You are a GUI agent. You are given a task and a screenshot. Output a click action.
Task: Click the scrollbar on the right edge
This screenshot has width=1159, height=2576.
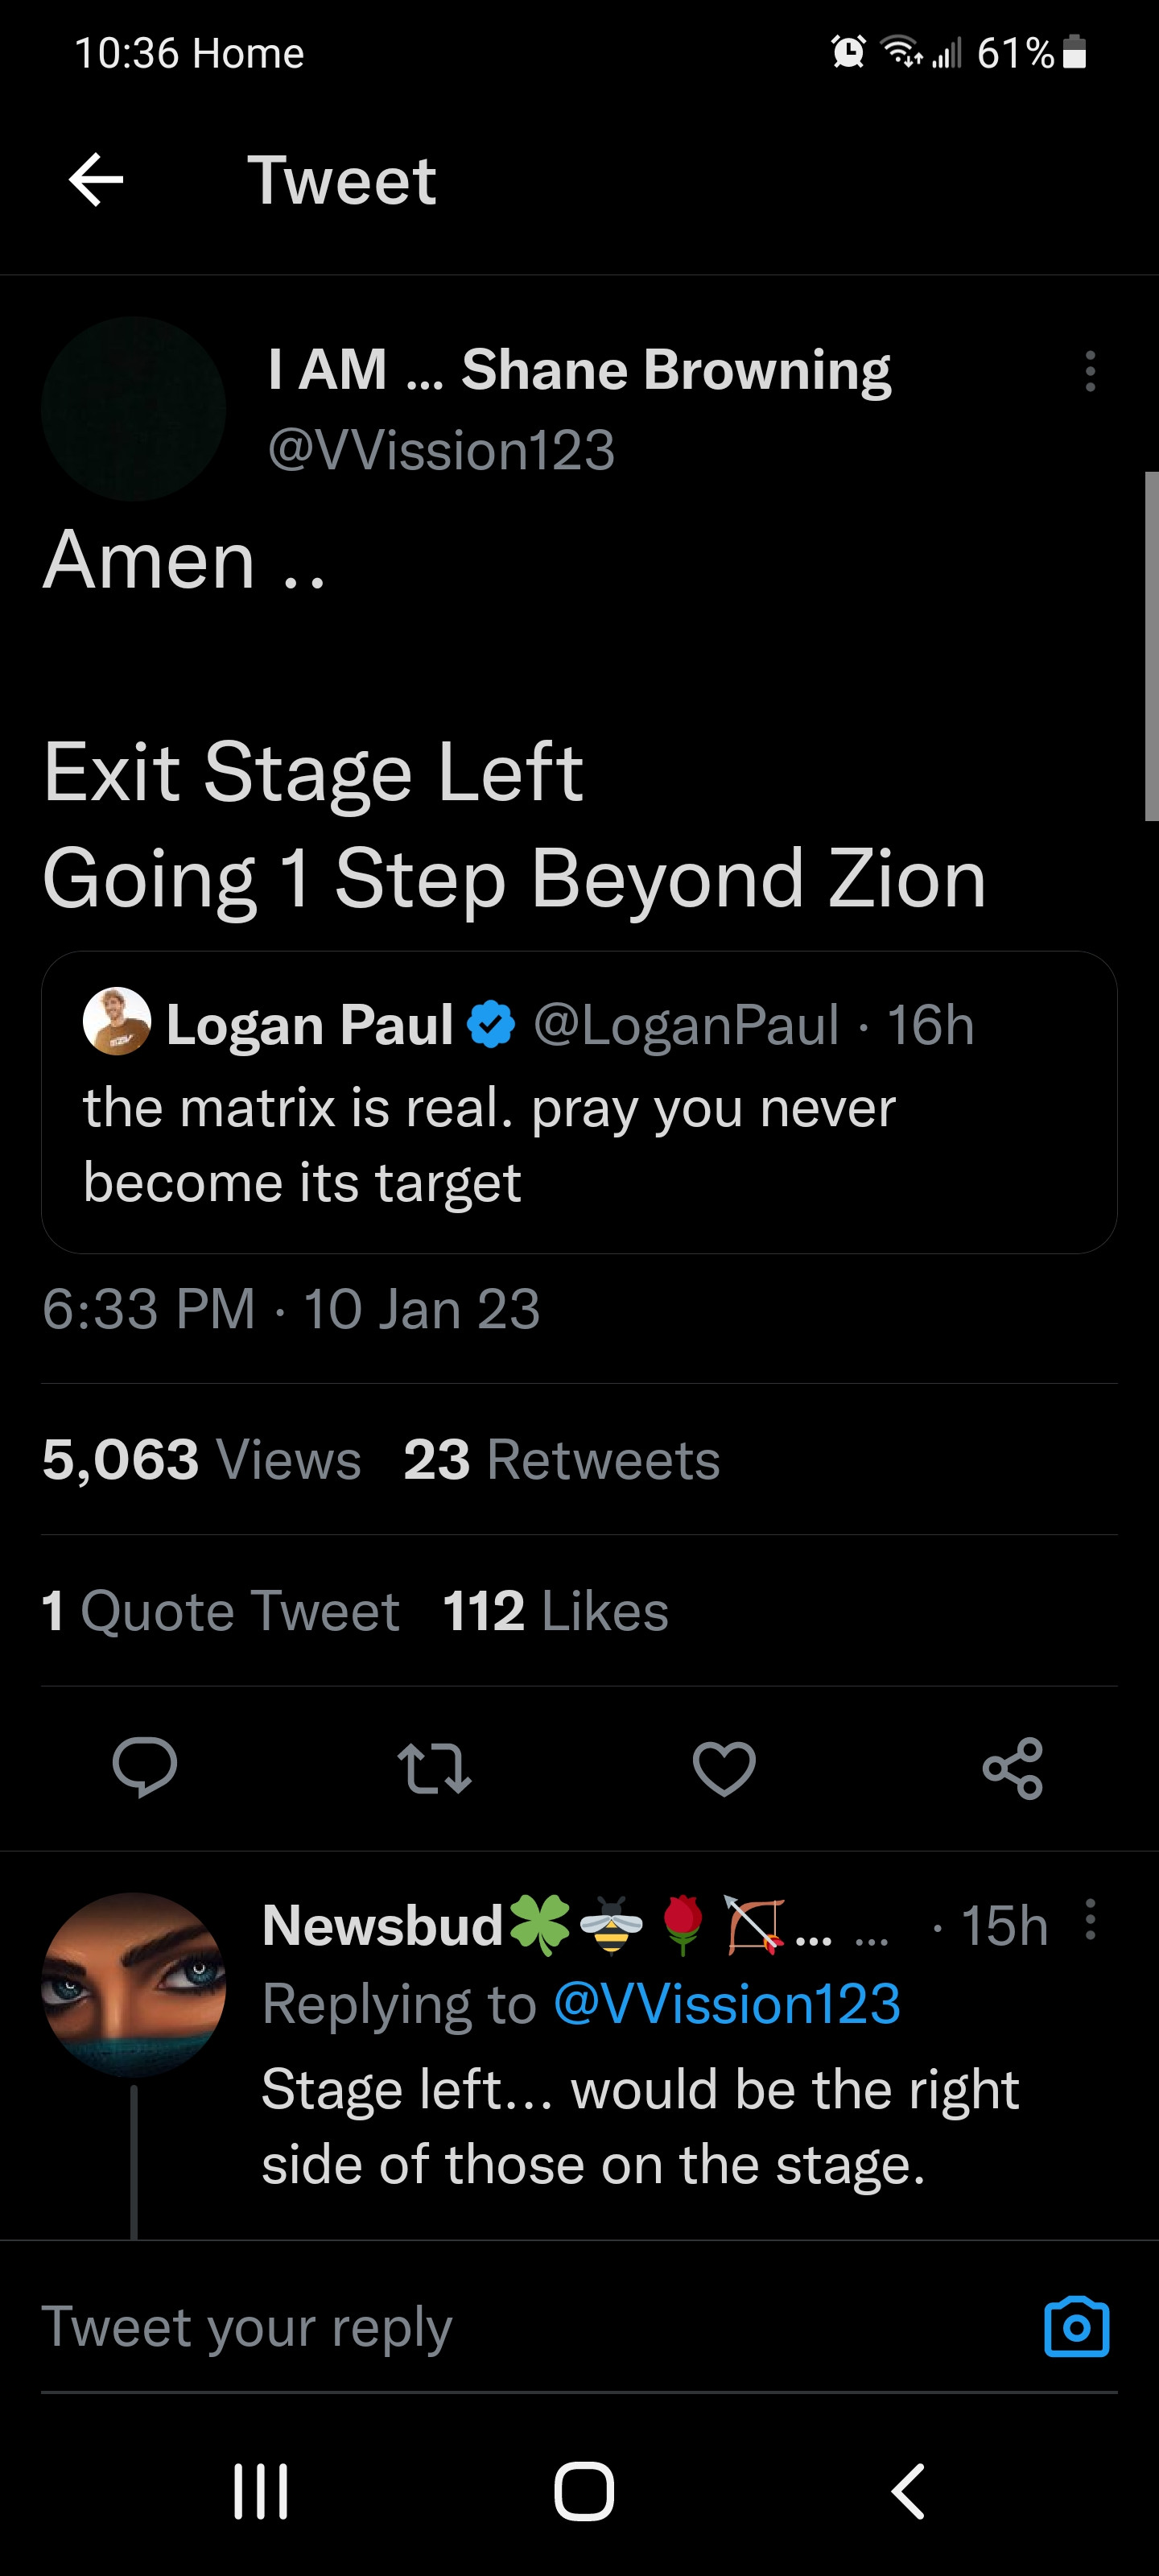[x=1151, y=646]
